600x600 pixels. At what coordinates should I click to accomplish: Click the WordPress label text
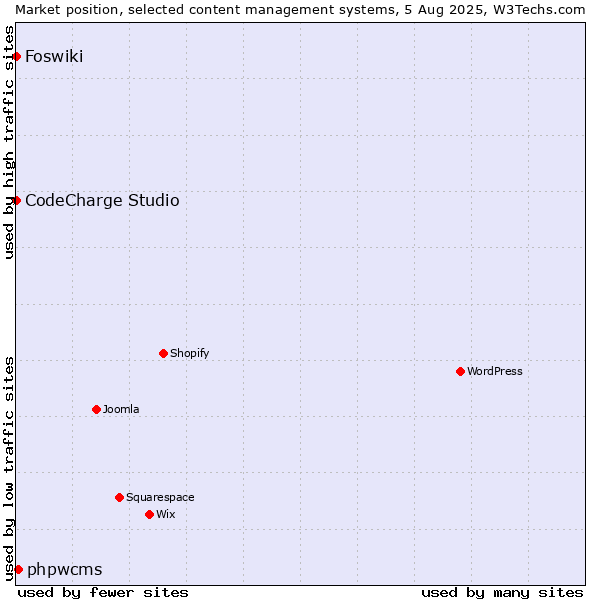pos(495,371)
